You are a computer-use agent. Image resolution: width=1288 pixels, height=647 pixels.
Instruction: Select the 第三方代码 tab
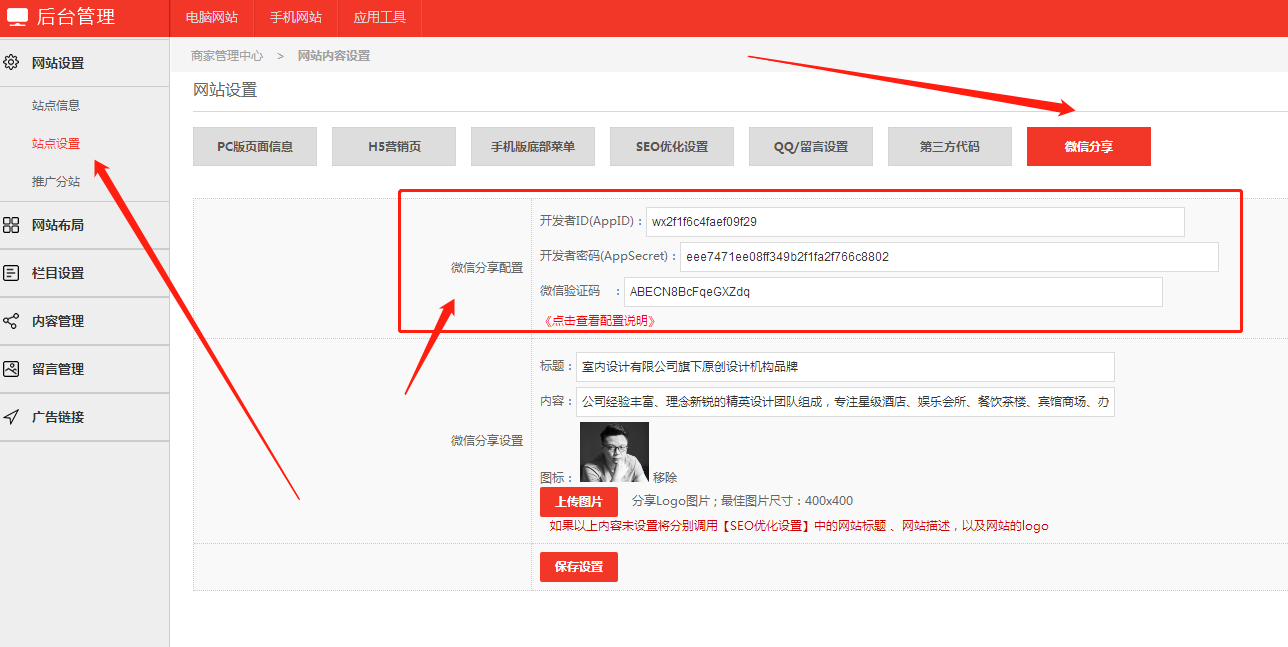pos(949,147)
